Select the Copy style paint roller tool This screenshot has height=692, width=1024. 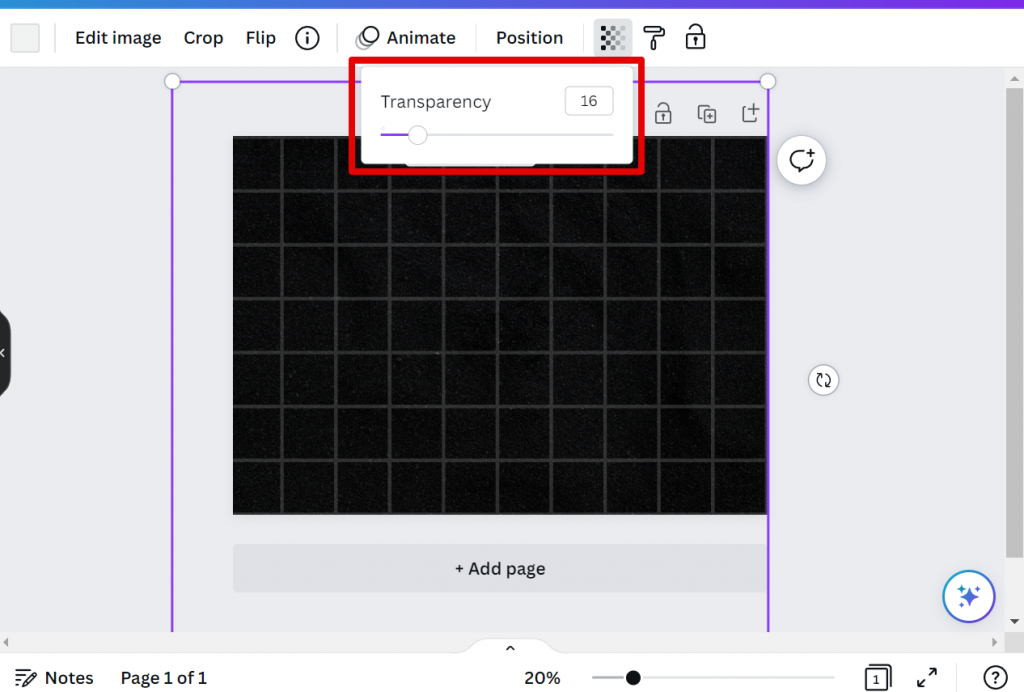(x=654, y=37)
